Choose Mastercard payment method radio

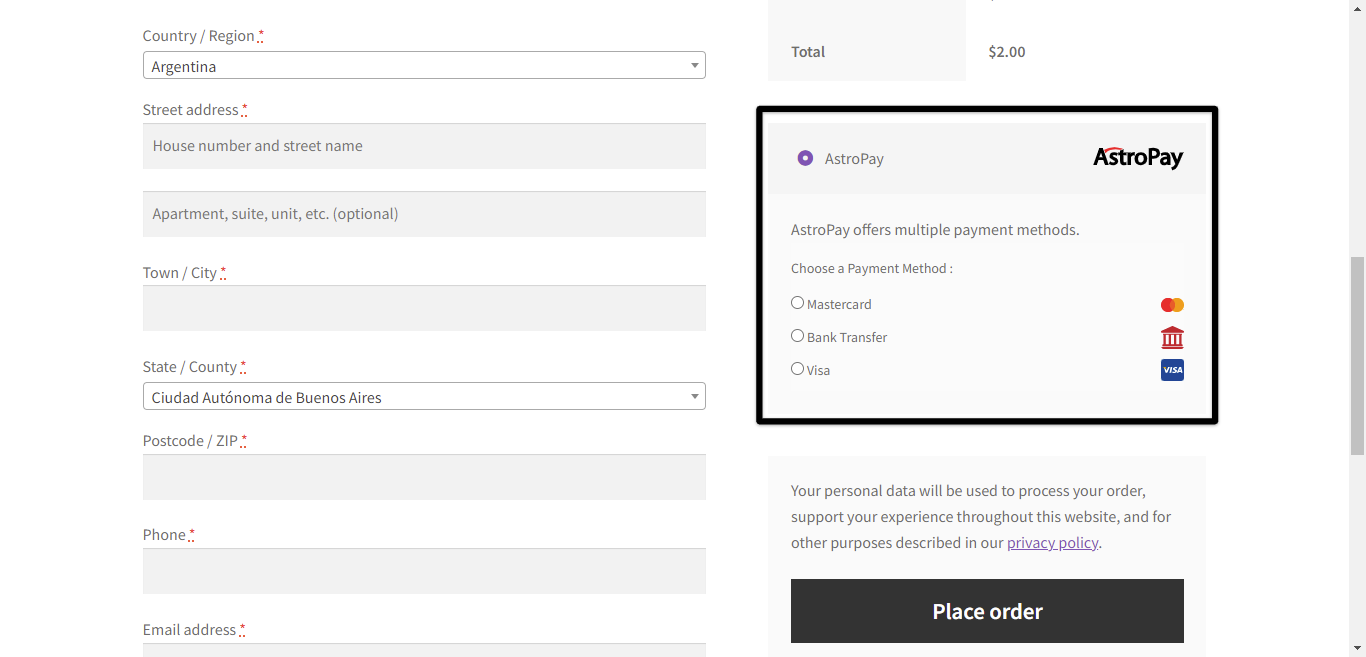[797, 303]
